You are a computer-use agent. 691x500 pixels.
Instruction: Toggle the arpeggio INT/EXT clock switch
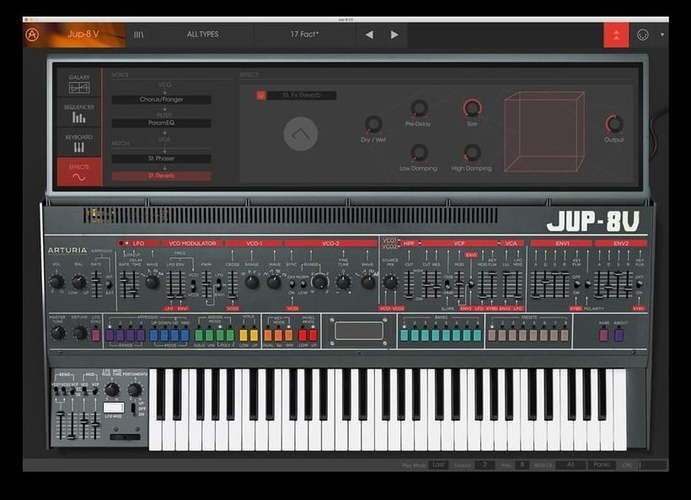[x=108, y=284]
